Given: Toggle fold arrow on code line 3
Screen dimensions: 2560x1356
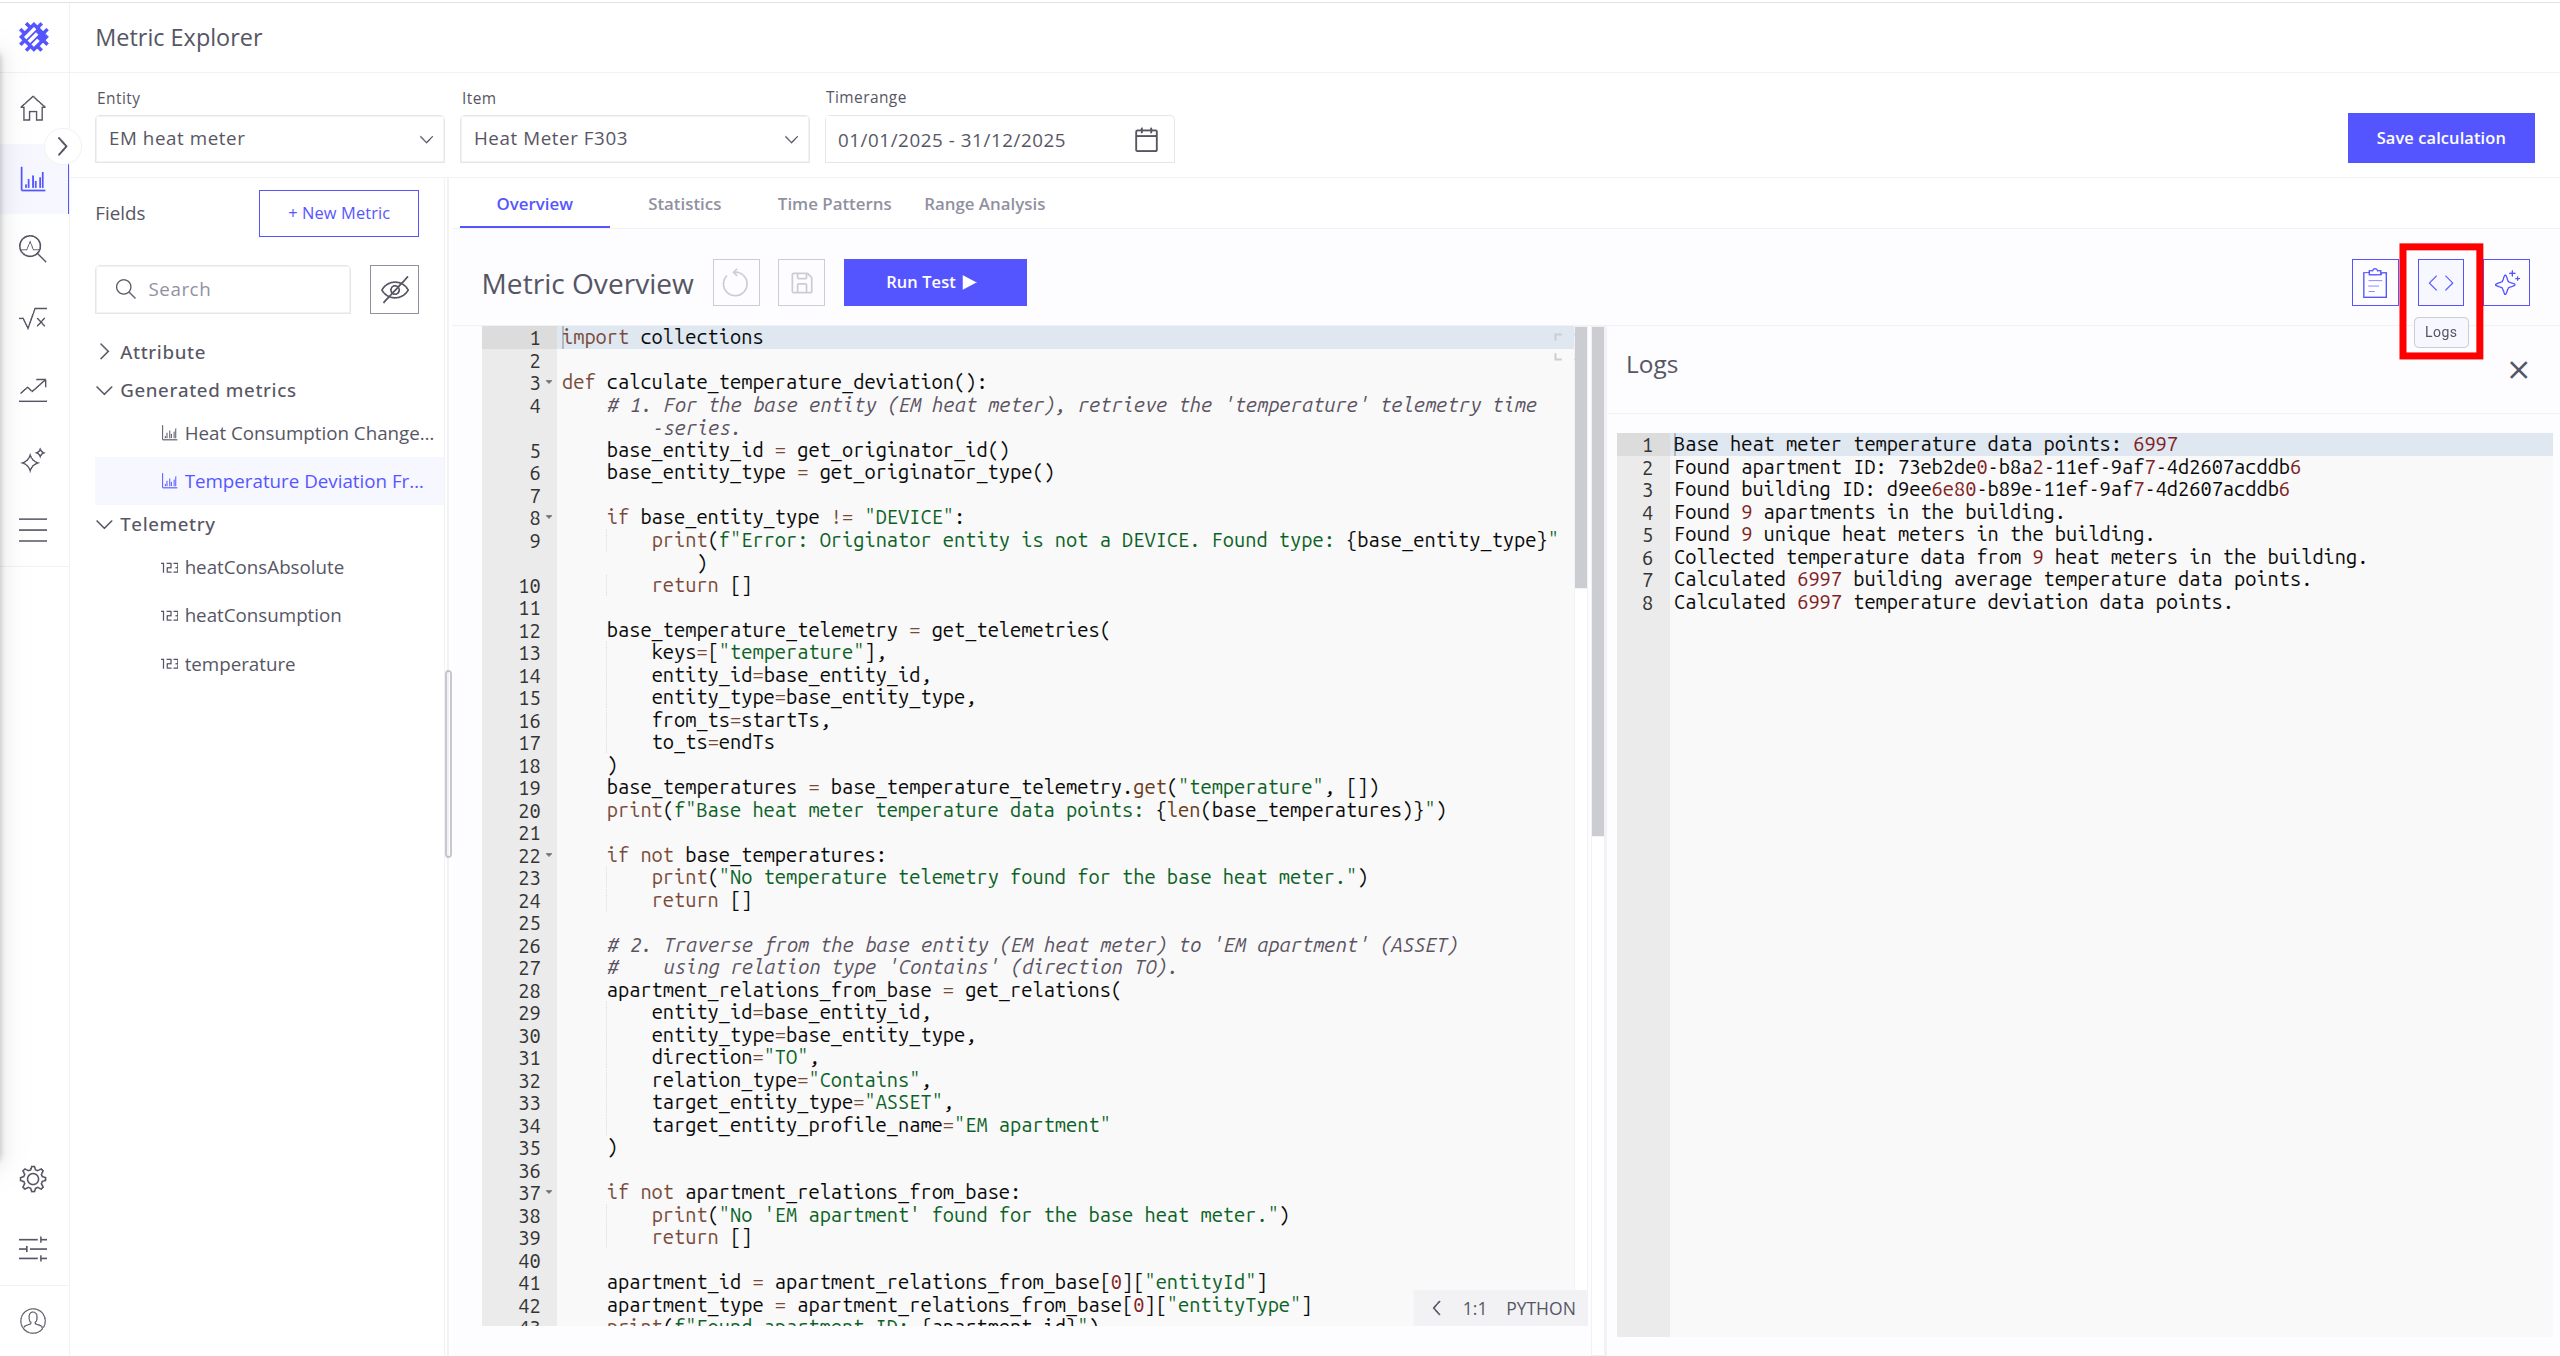Looking at the screenshot, I should [549, 382].
